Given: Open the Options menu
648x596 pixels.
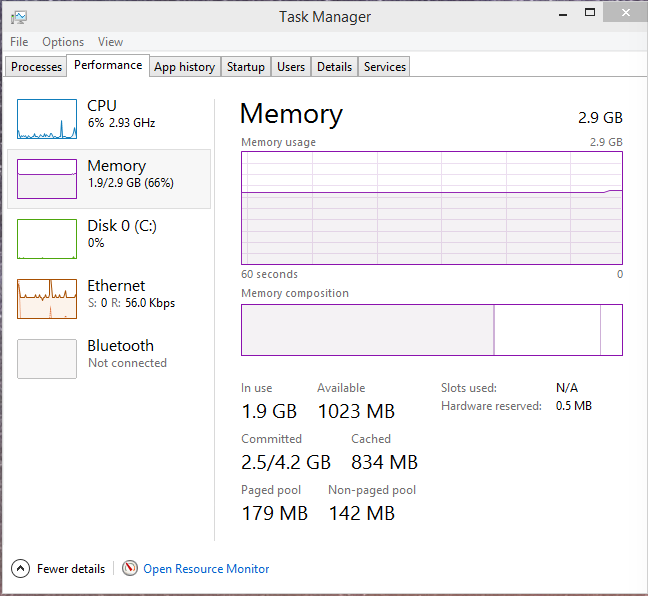Looking at the screenshot, I should (63, 42).
